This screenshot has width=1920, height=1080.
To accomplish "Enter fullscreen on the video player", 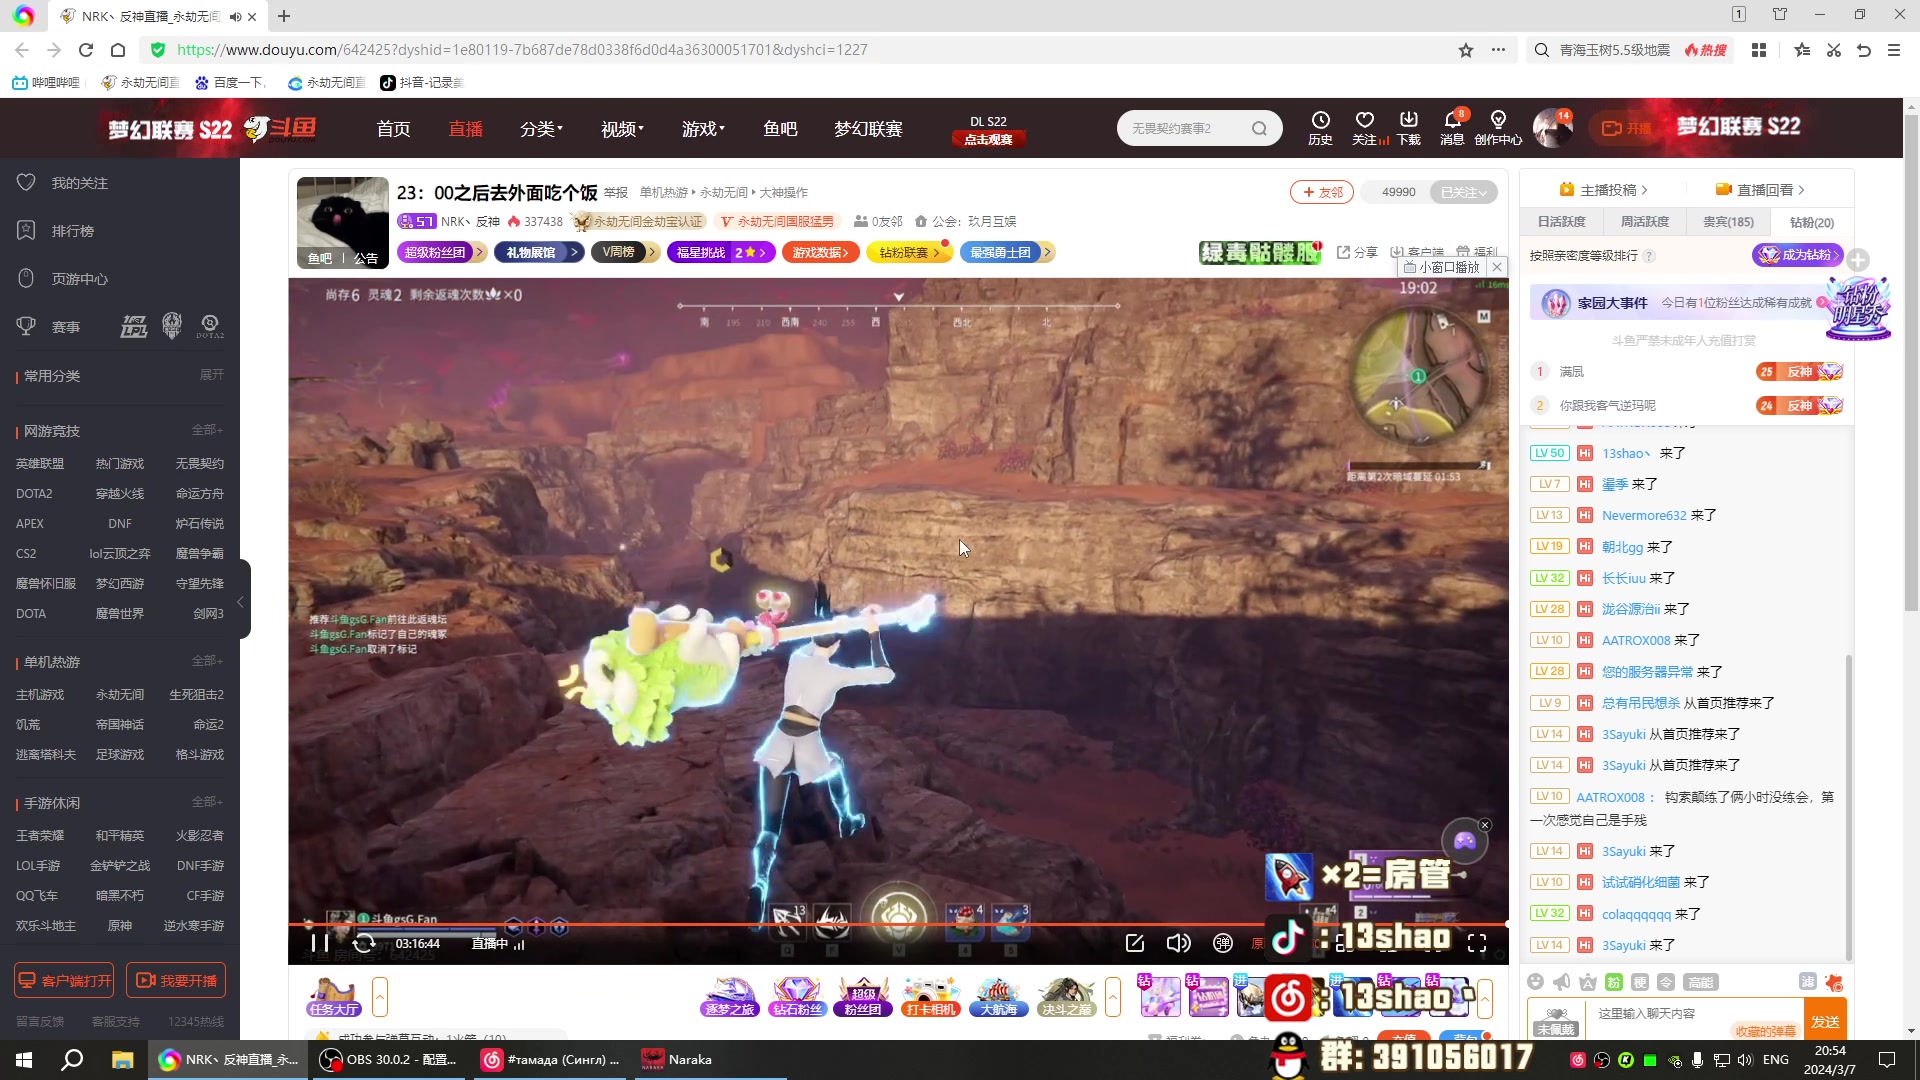I will point(1476,943).
